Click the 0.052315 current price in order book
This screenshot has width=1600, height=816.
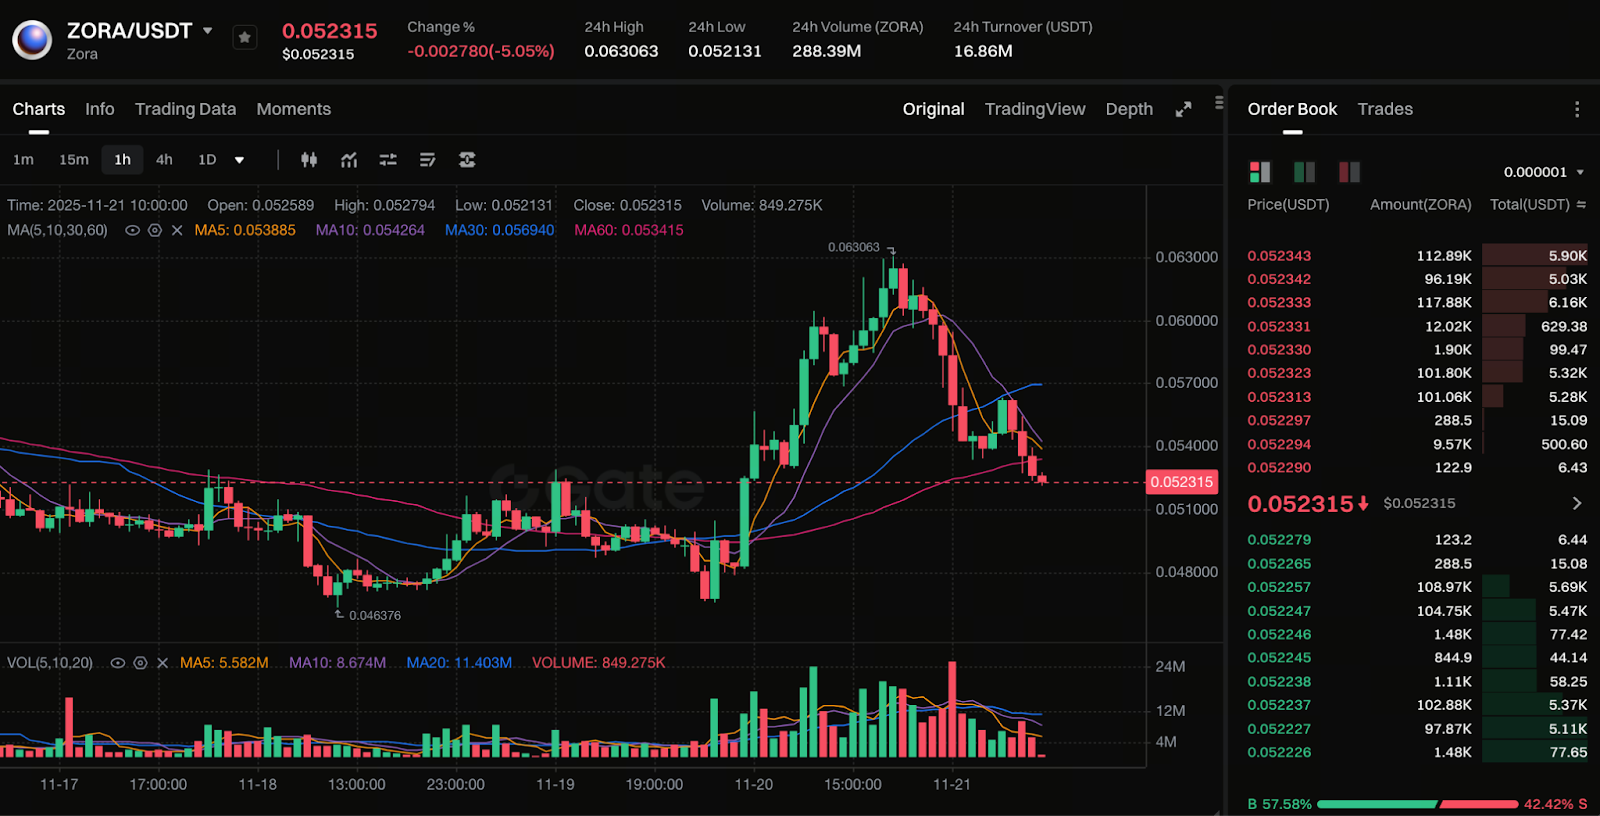tap(1300, 504)
